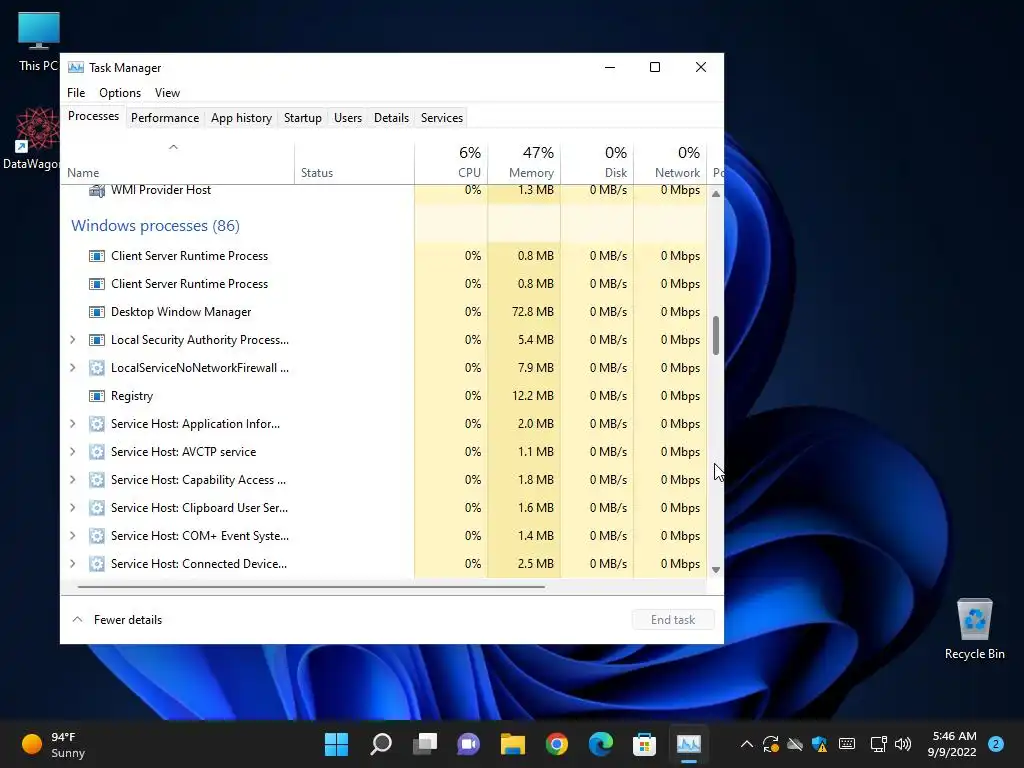Expand Service Host: COM+ Event System row

coord(72,536)
